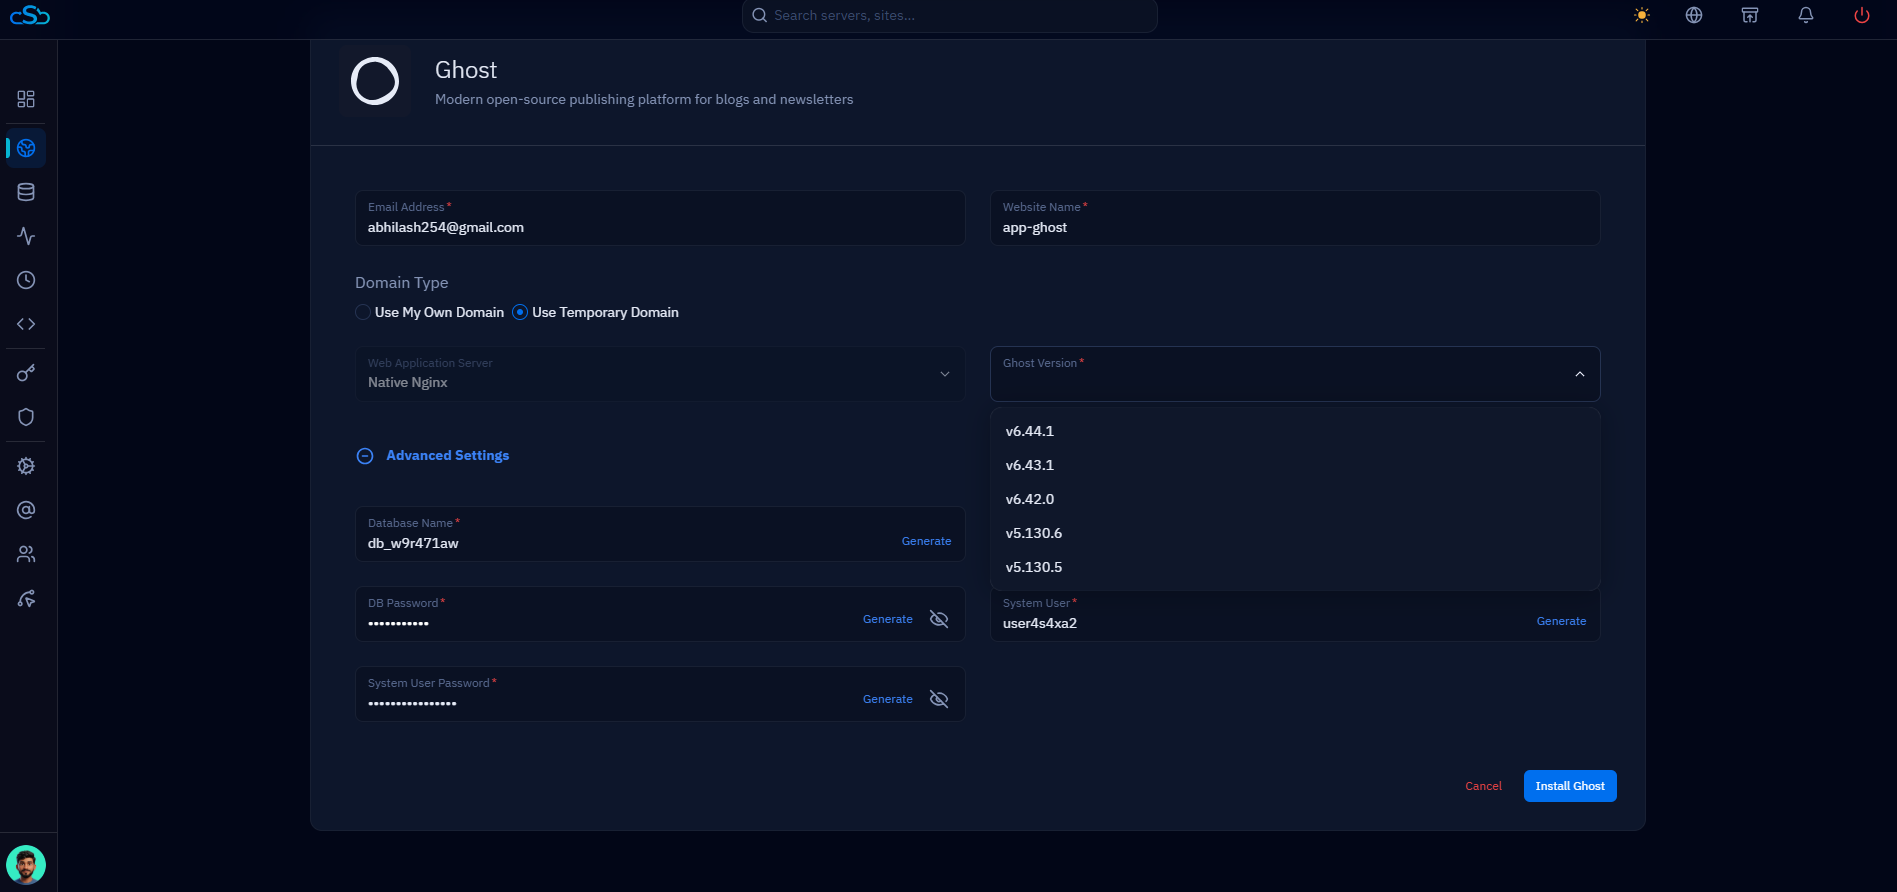This screenshot has height=892, width=1897.
Task: Focus the Website Name field
Action: coord(1295,218)
